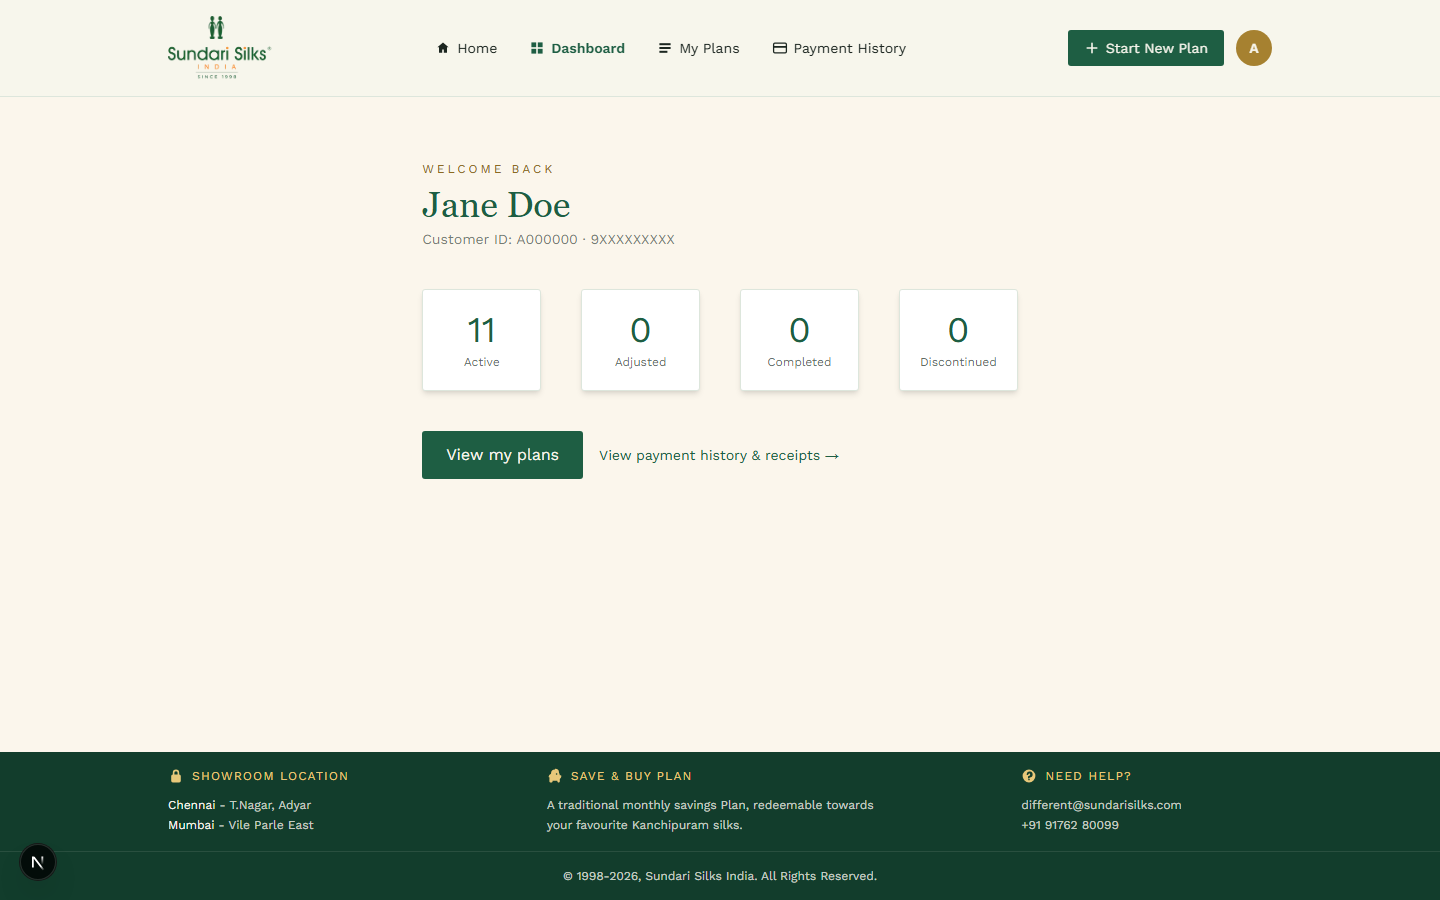
Task: Click the Mumbai - Vile Parle East line
Action: pos(241,825)
